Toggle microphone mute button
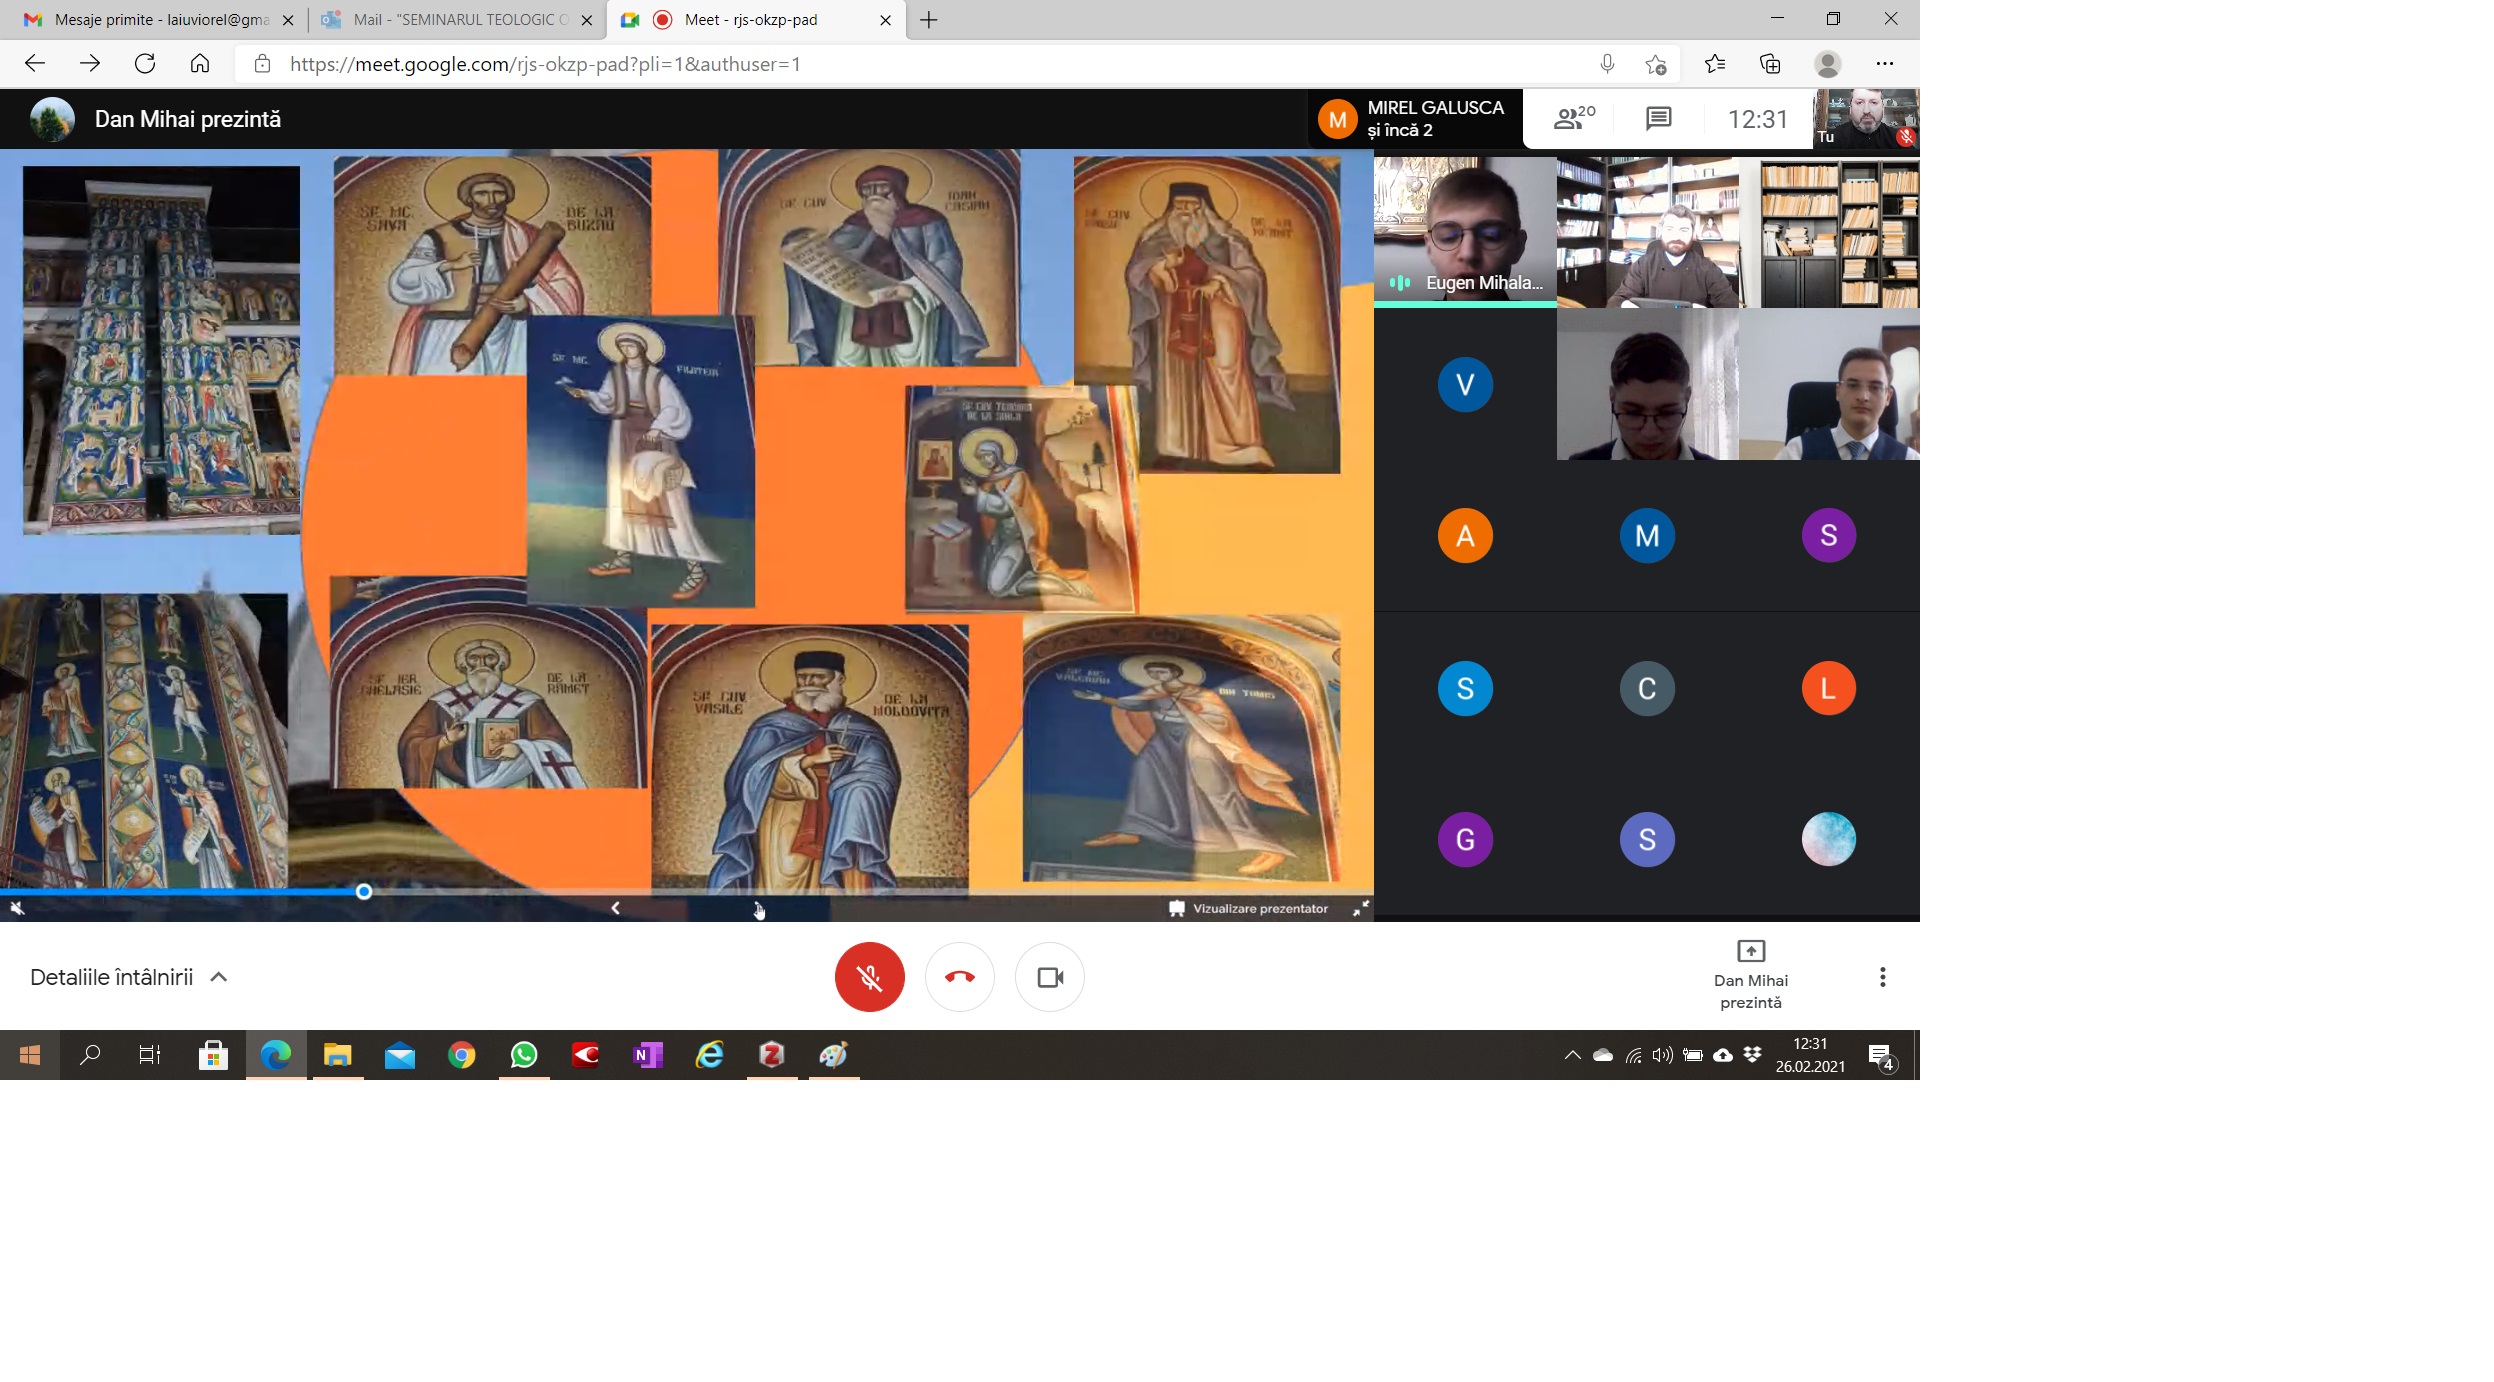This screenshot has width=2494, height=1382. 869,977
